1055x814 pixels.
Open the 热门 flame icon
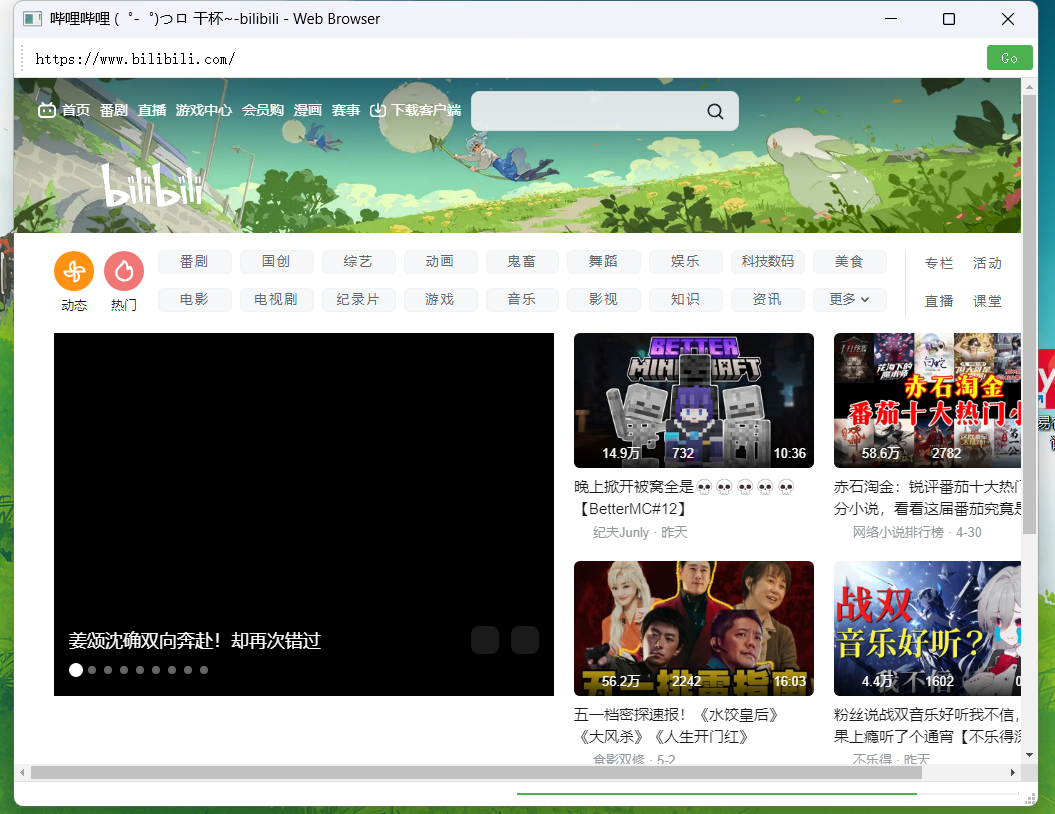[x=124, y=271]
